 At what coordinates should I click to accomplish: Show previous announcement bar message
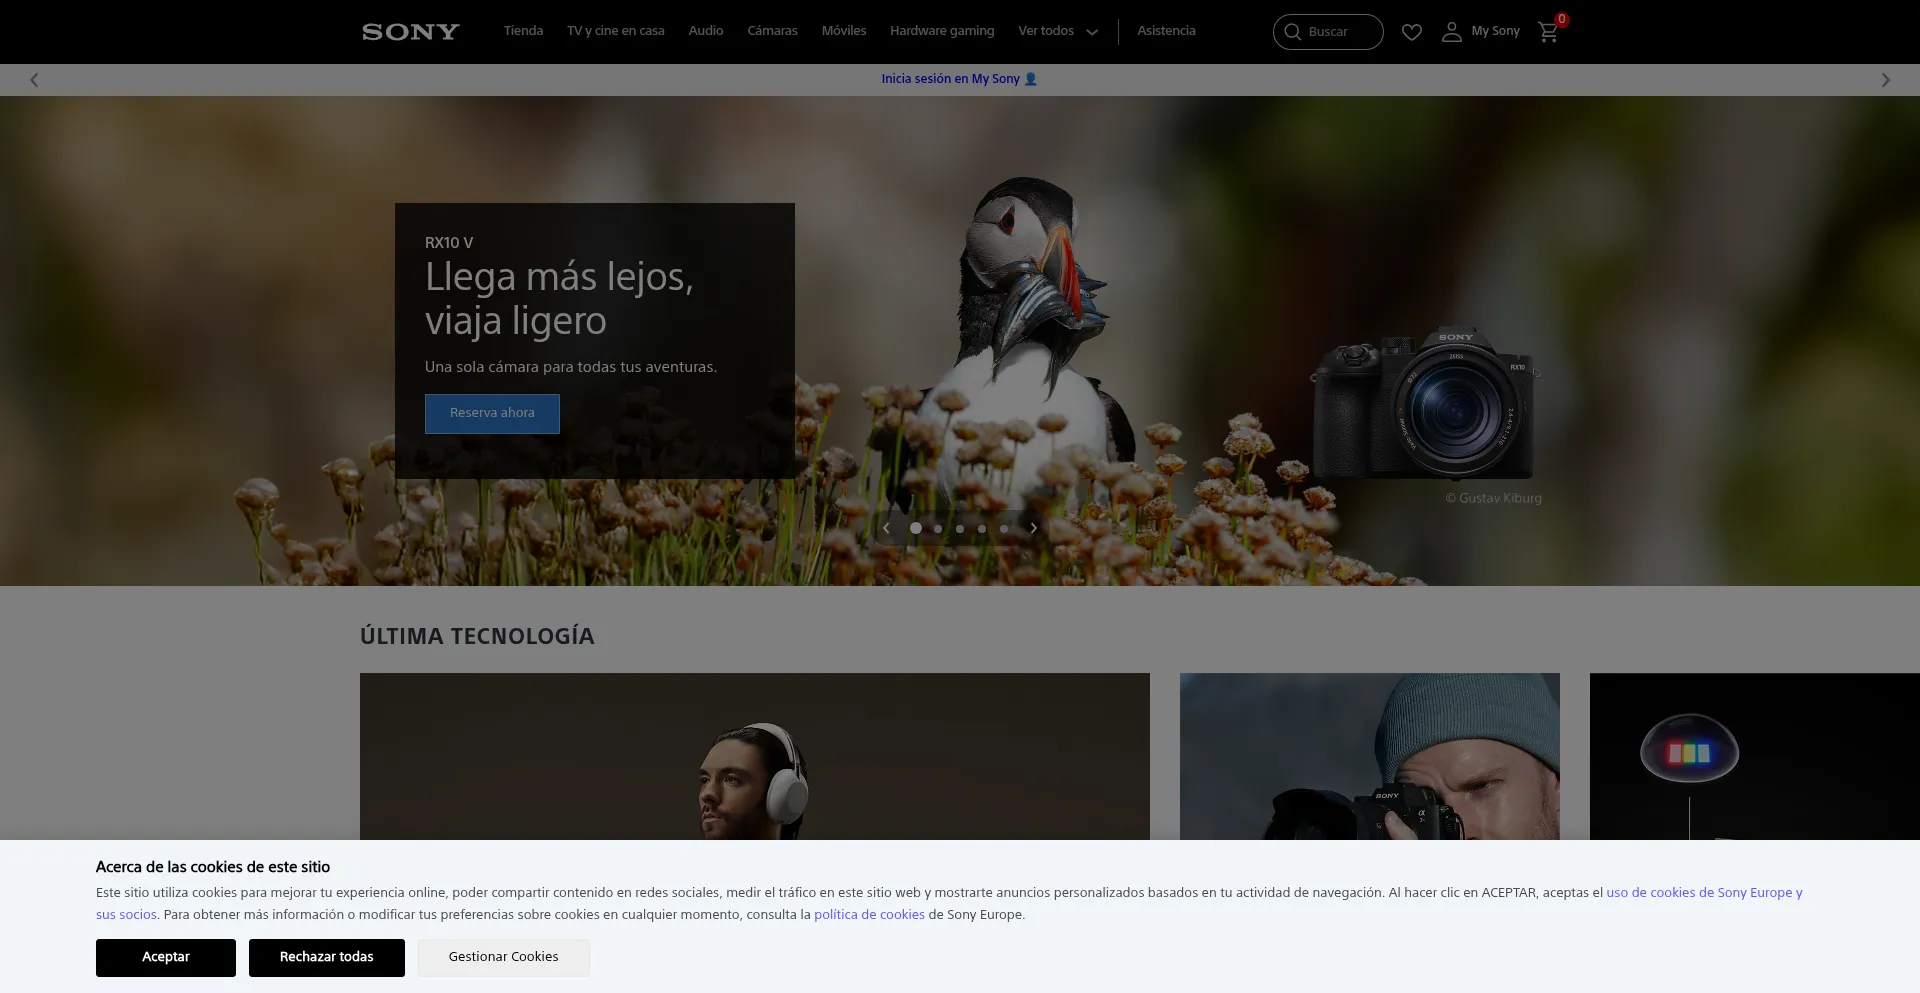[34, 80]
